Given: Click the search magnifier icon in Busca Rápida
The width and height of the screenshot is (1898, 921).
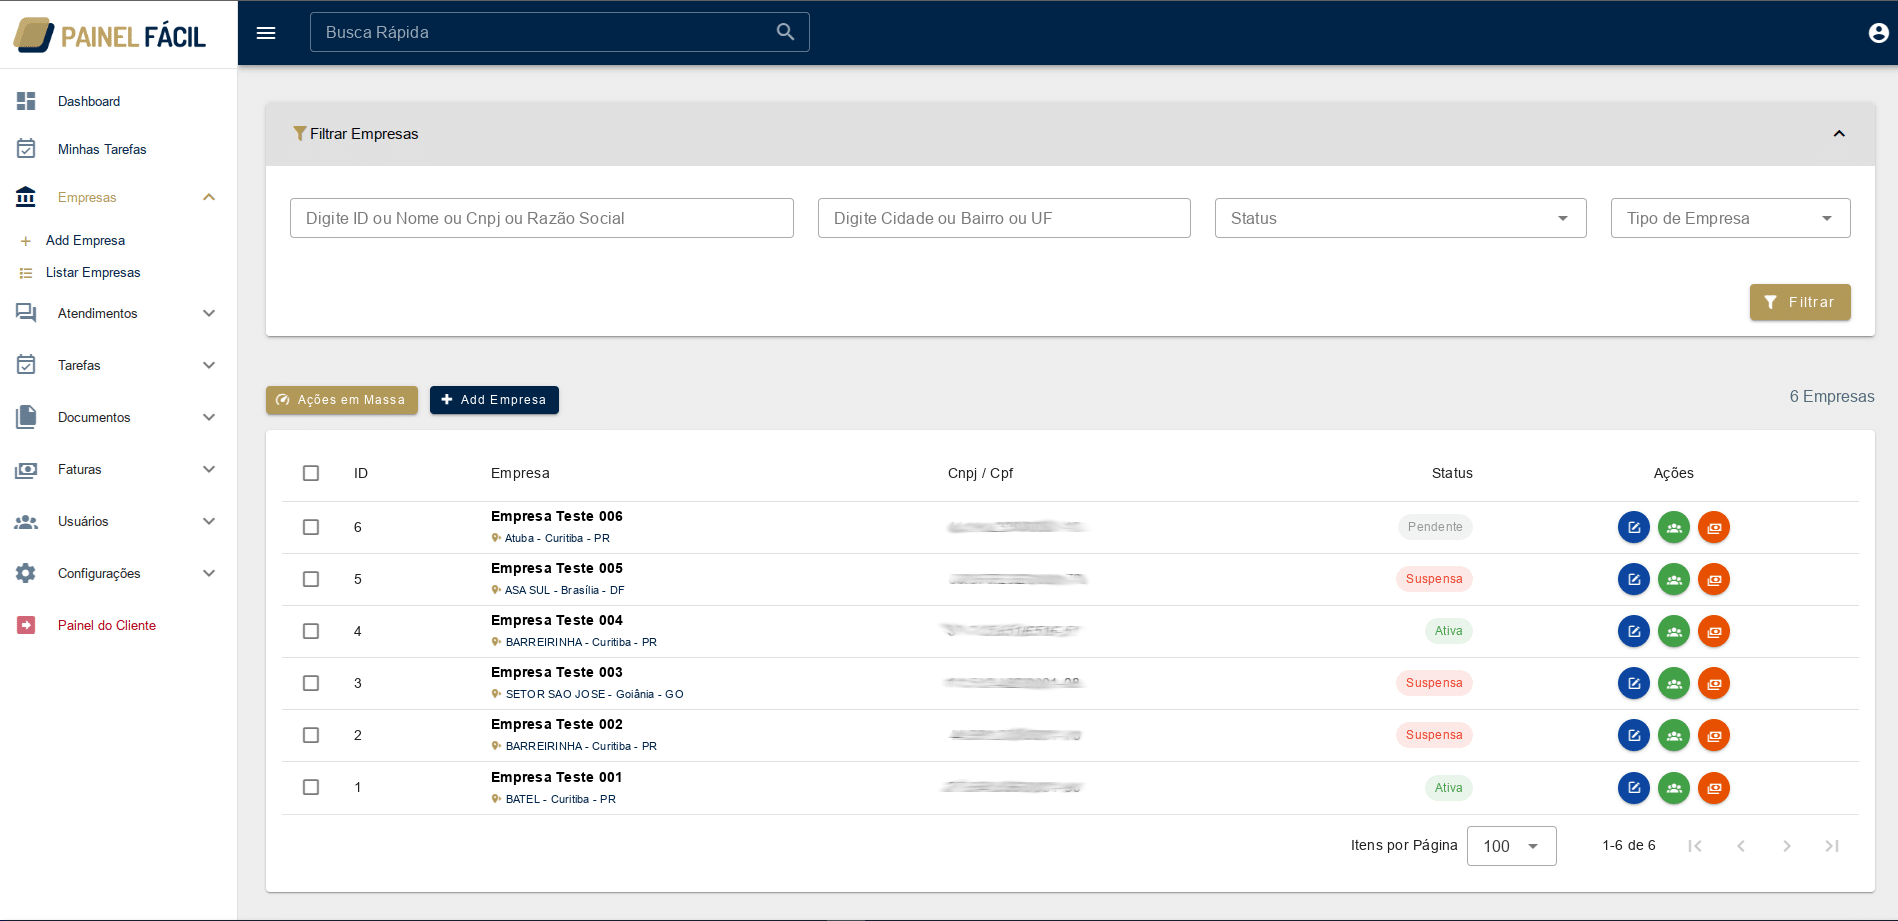Looking at the screenshot, I should click(785, 32).
